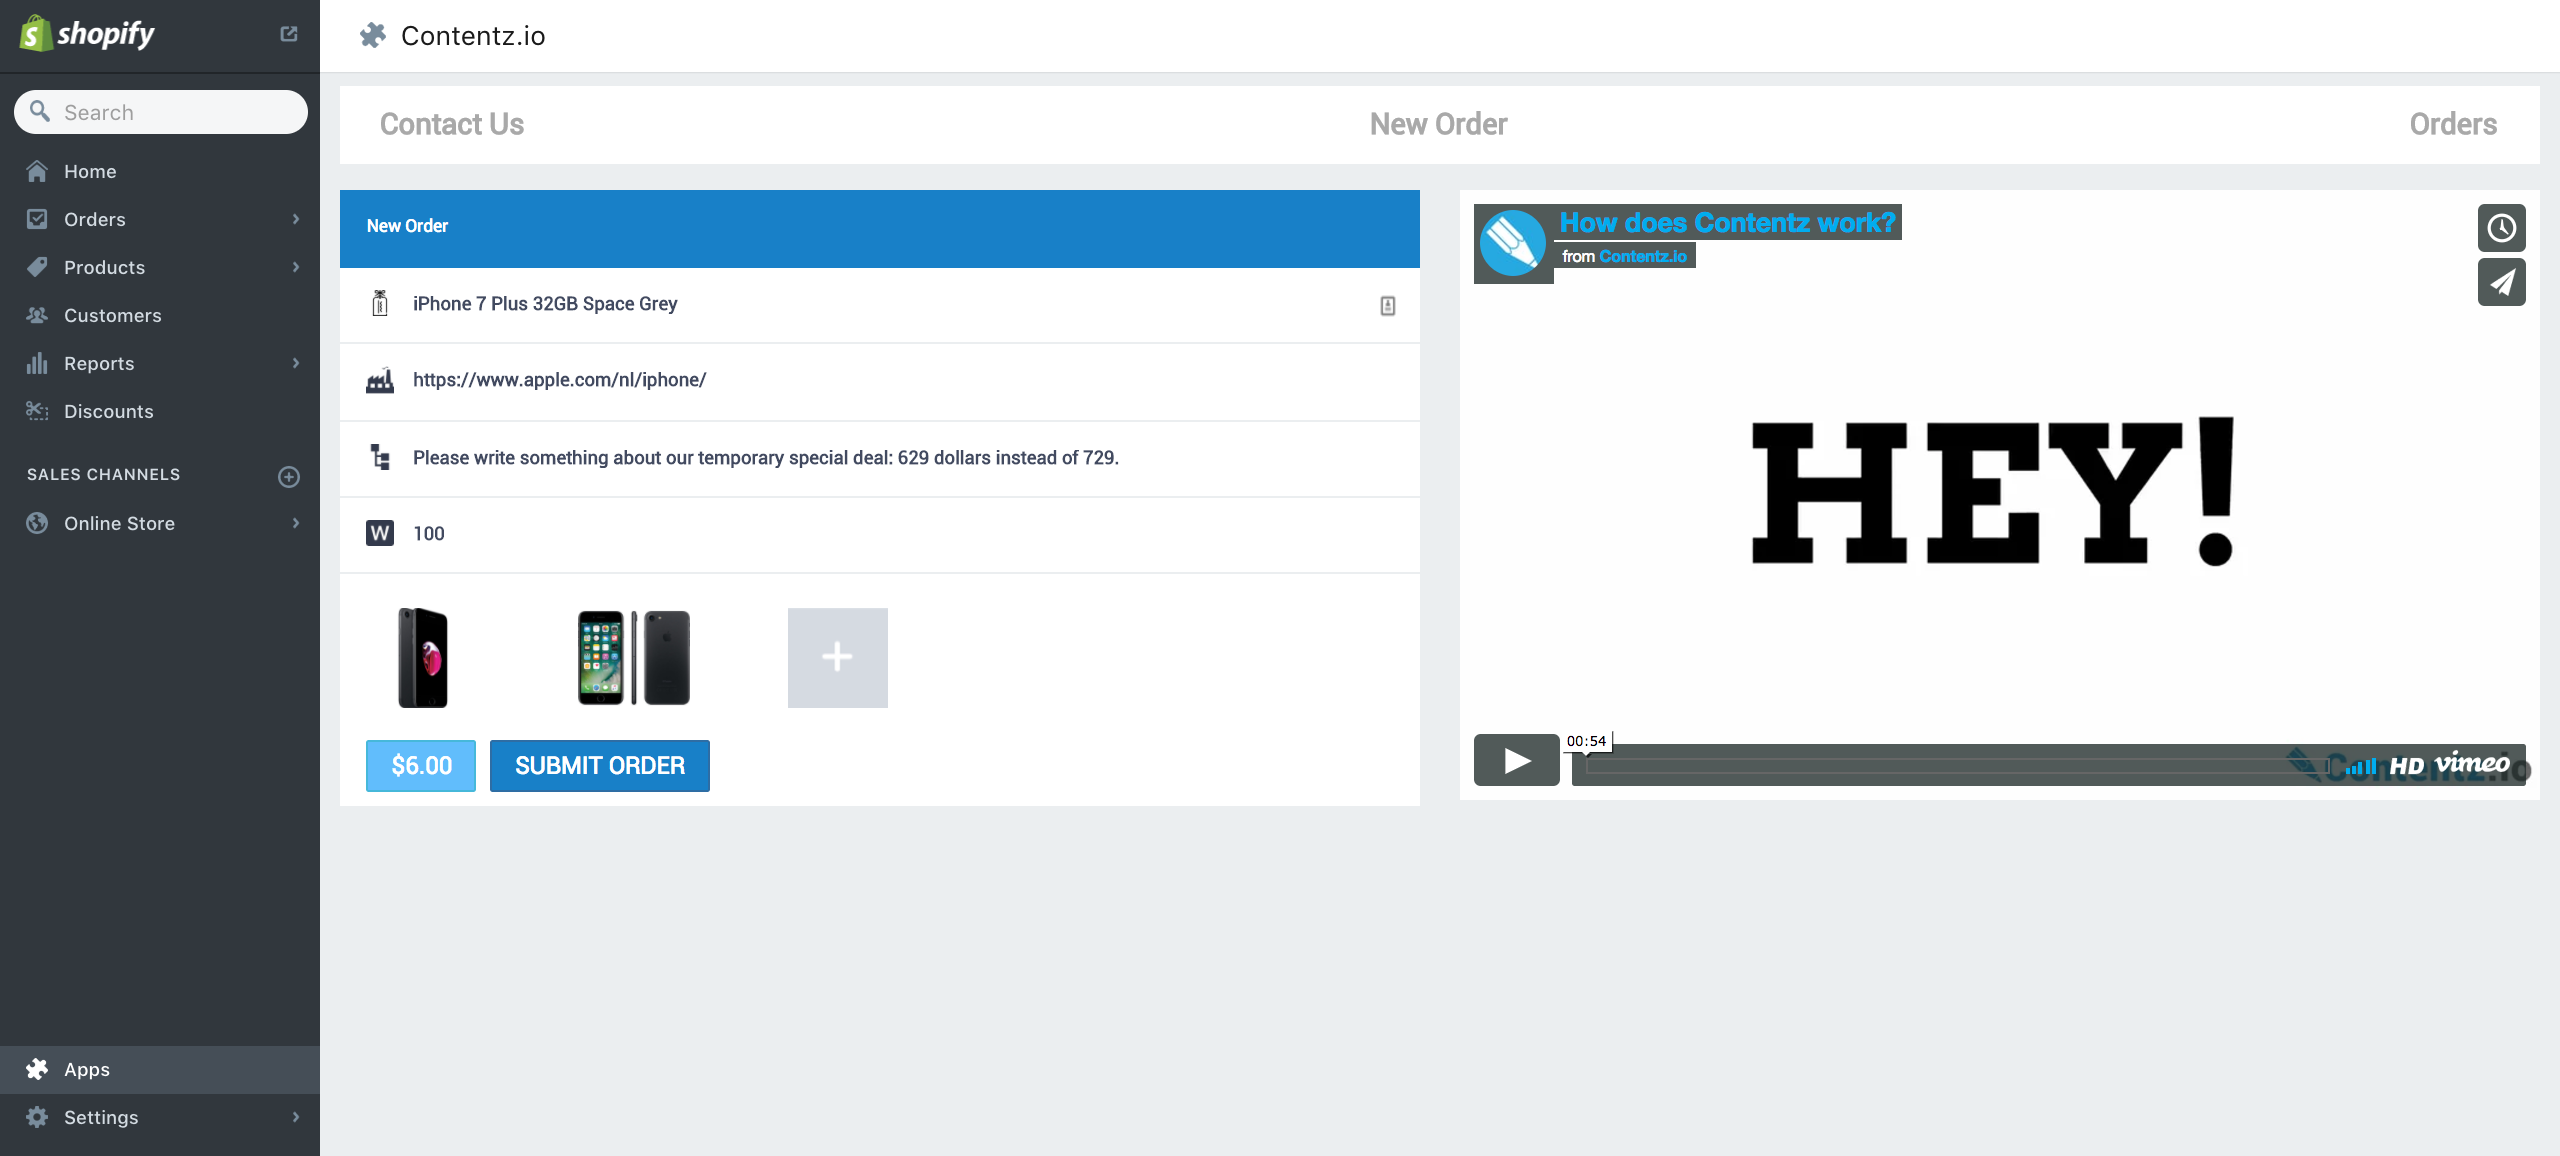The height and width of the screenshot is (1156, 2560).
Task: Click the factory icon next to URL
Action: pyautogui.click(x=380, y=381)
